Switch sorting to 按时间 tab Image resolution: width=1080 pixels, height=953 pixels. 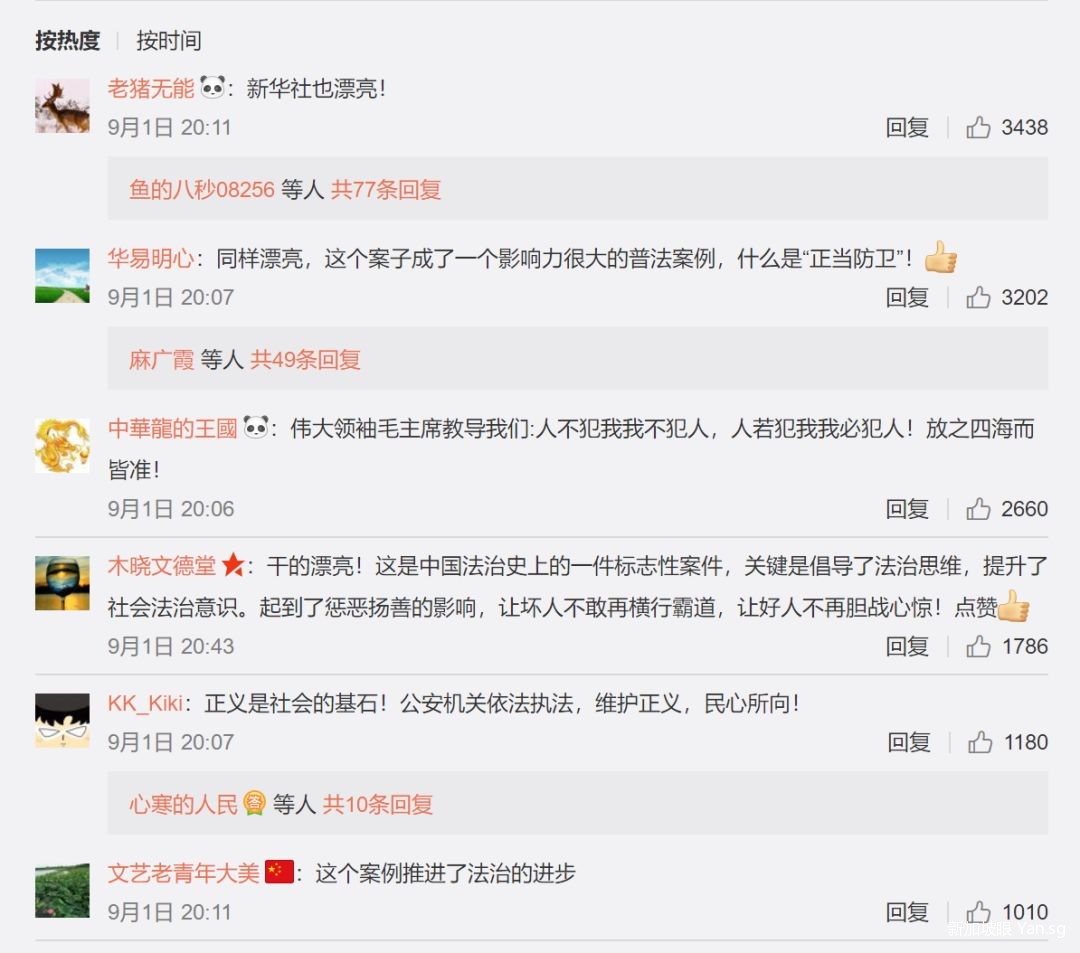[x=169, y=41]
